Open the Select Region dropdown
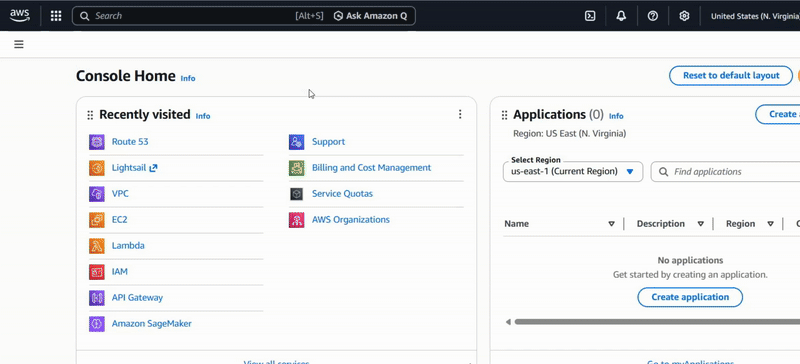Screen dimensions: 800x364 (573, 172)
